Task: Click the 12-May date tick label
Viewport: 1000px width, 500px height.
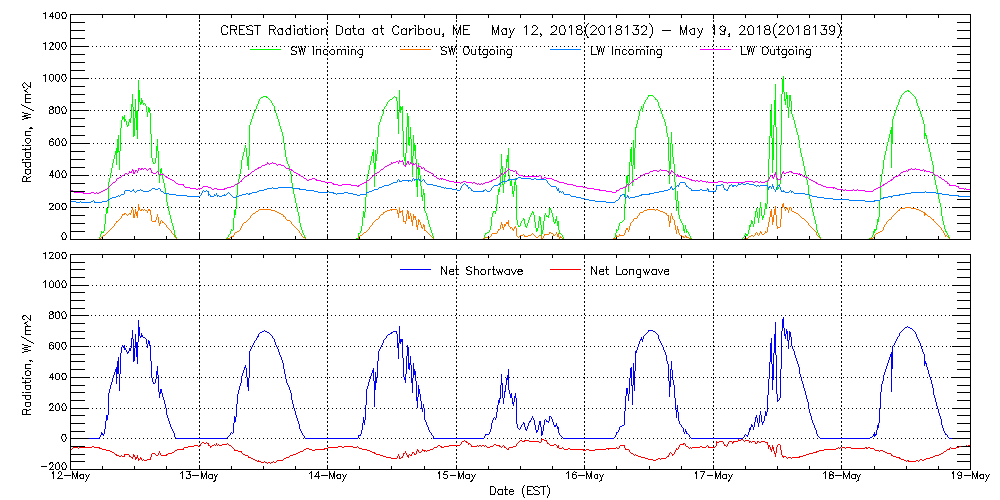Action: tap(71, 476)
